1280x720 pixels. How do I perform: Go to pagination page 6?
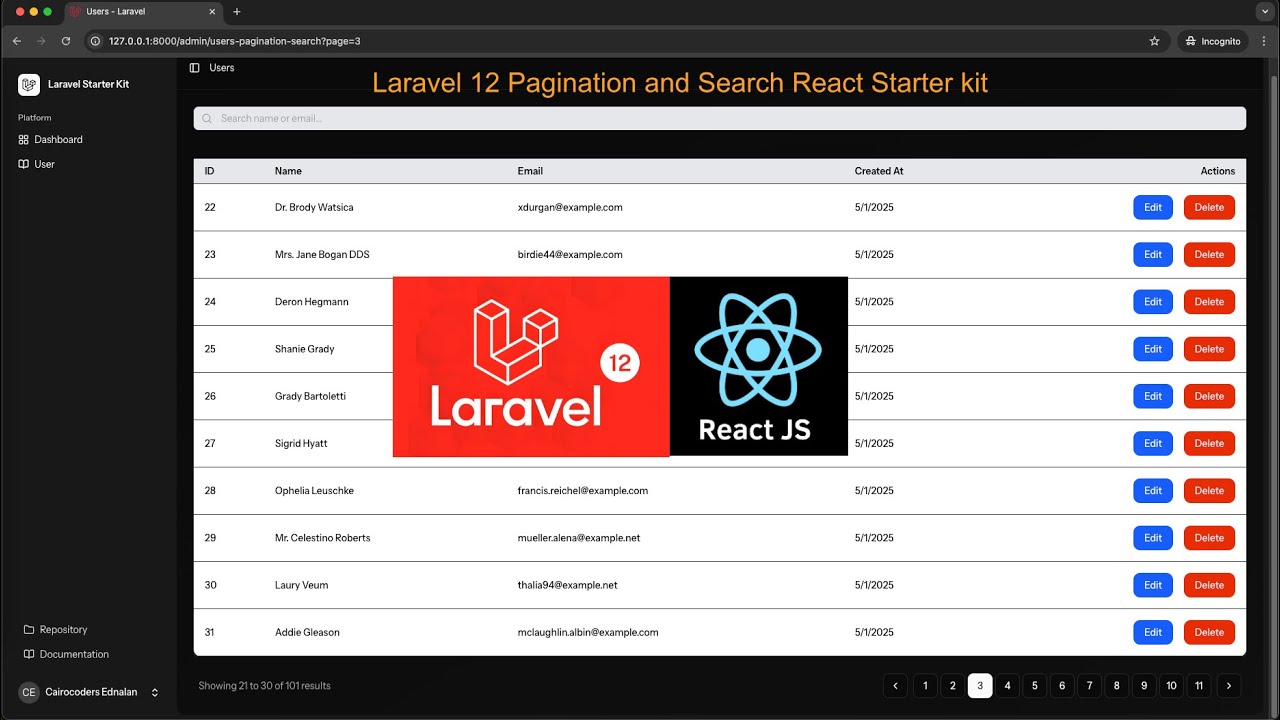(1062, 686)
